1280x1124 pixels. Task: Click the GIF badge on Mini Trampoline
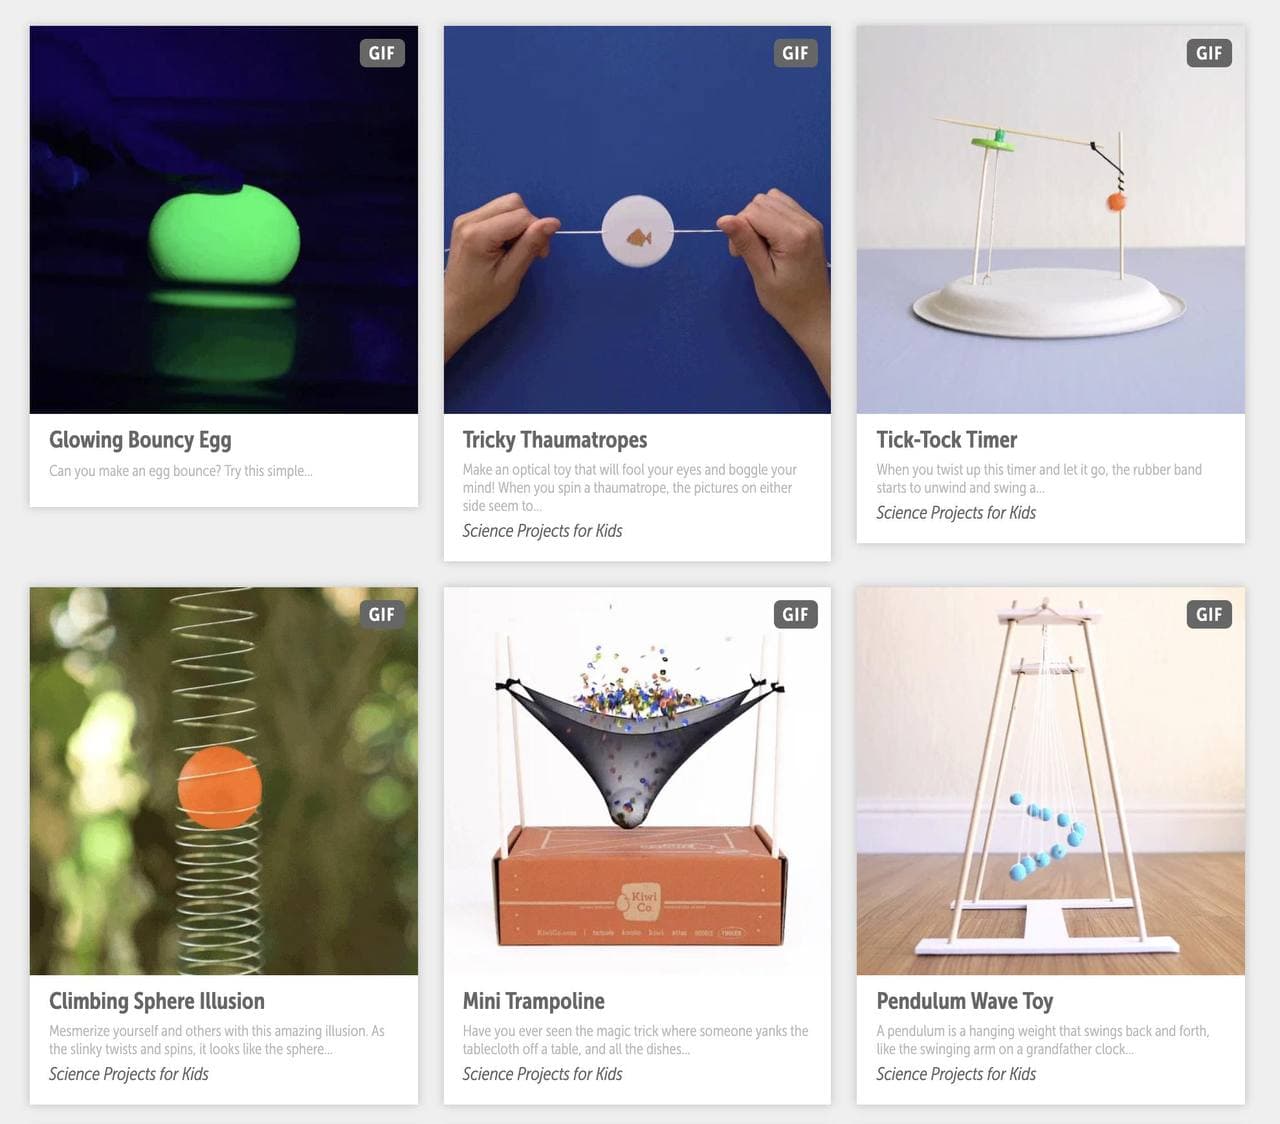tap(795, 614)
